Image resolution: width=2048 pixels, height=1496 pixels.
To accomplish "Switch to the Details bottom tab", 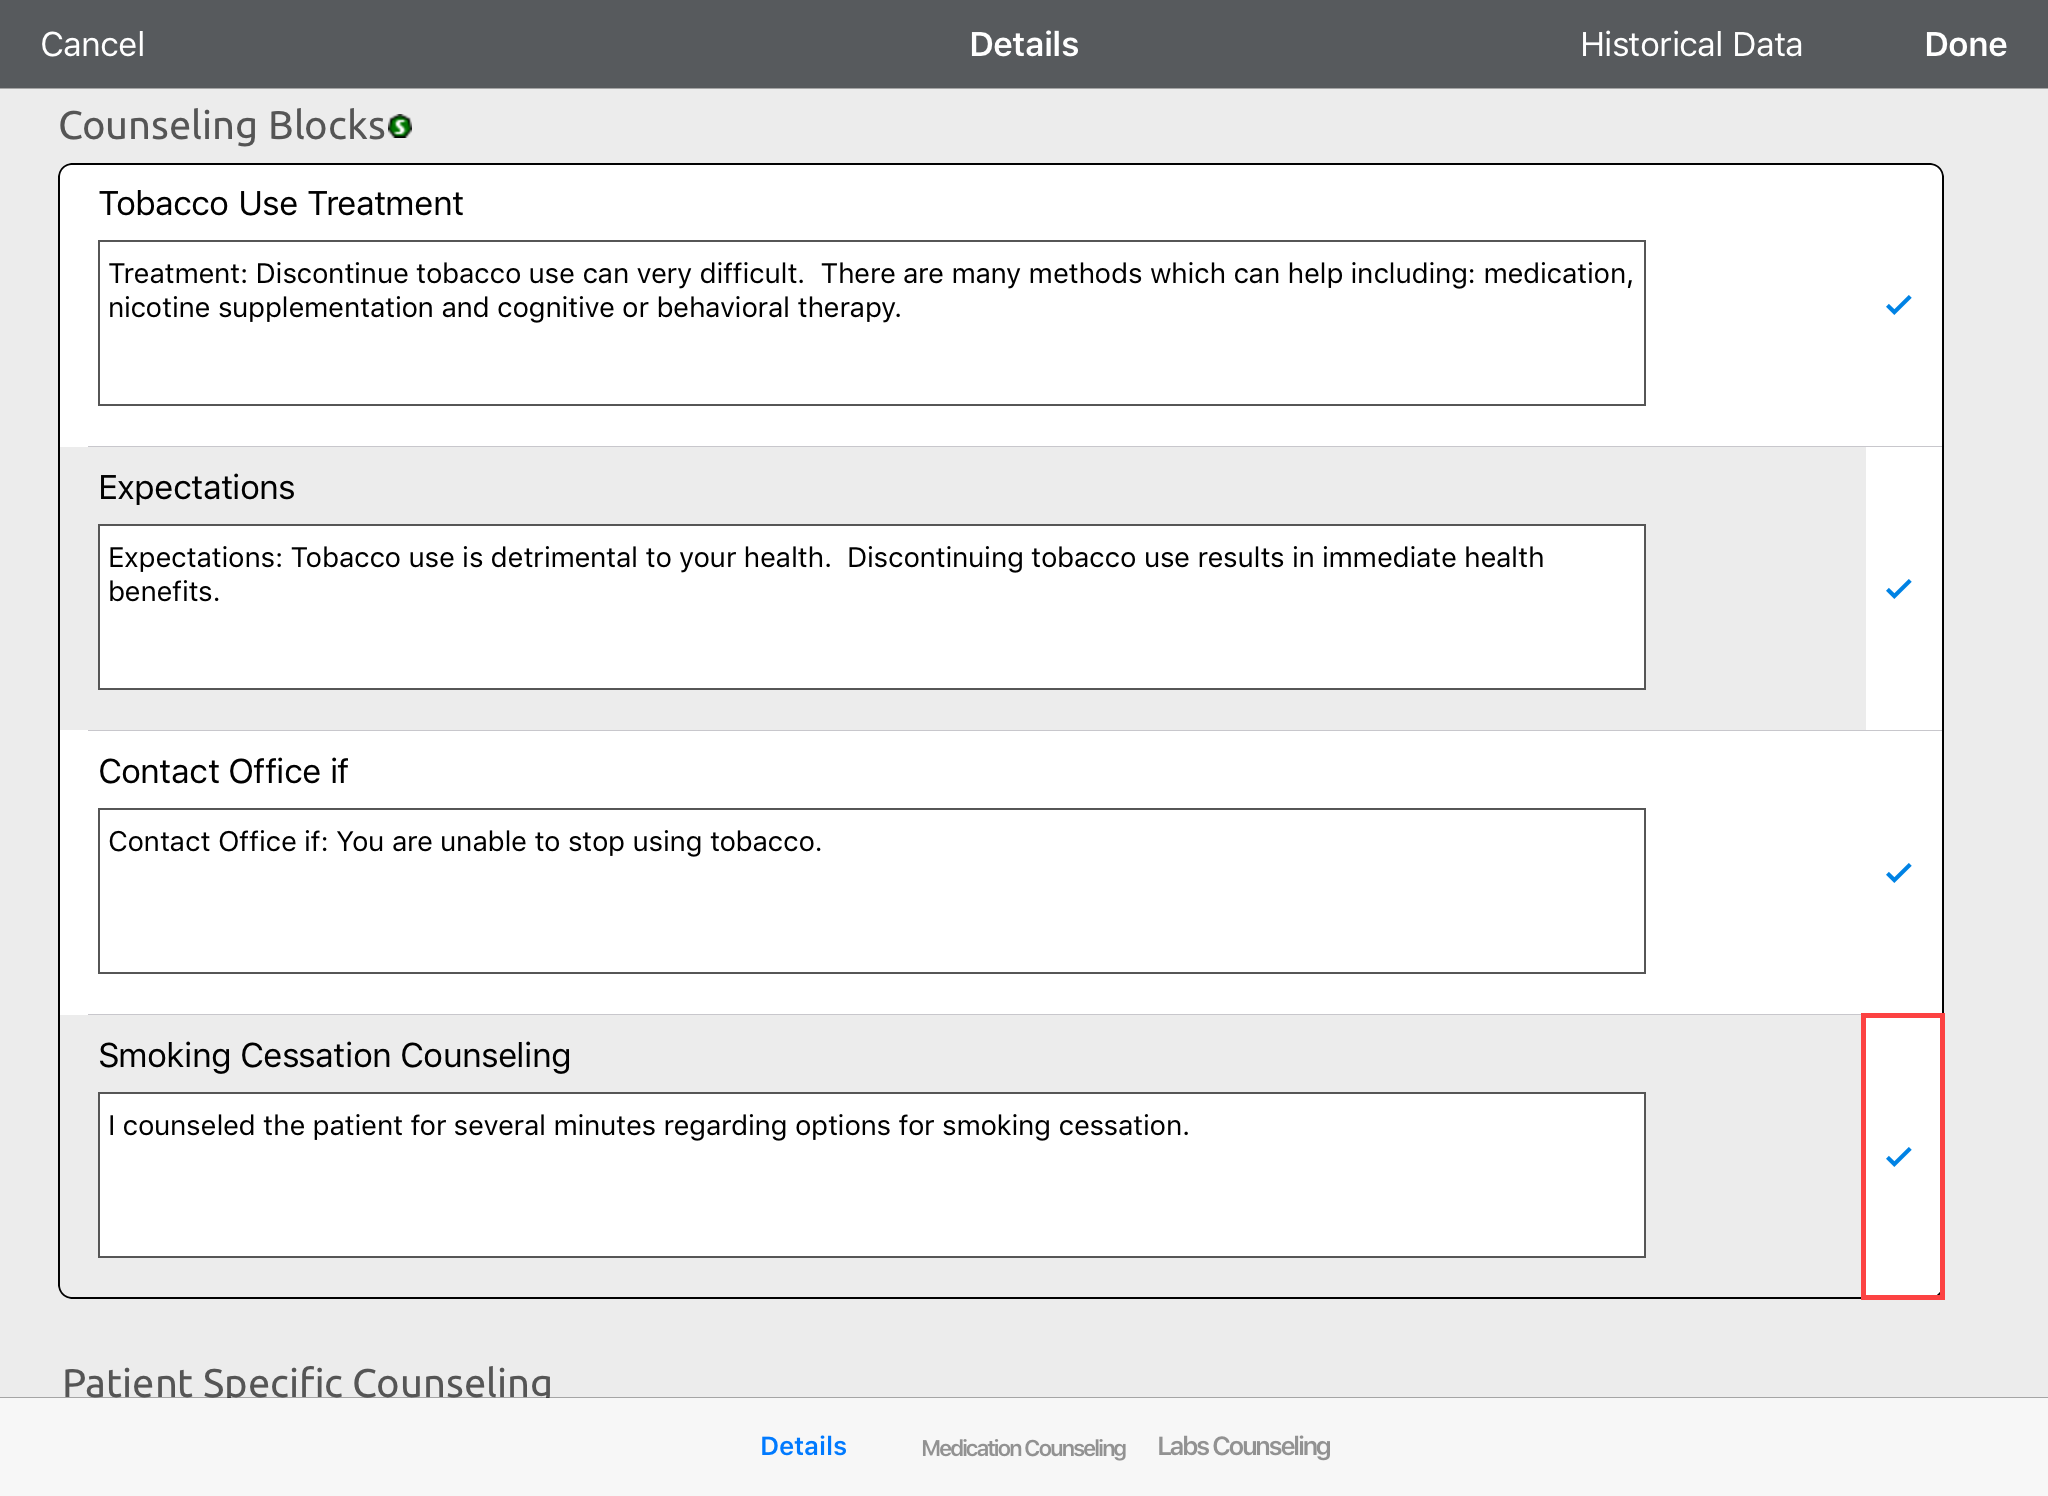I will [x=803, y=1446].
